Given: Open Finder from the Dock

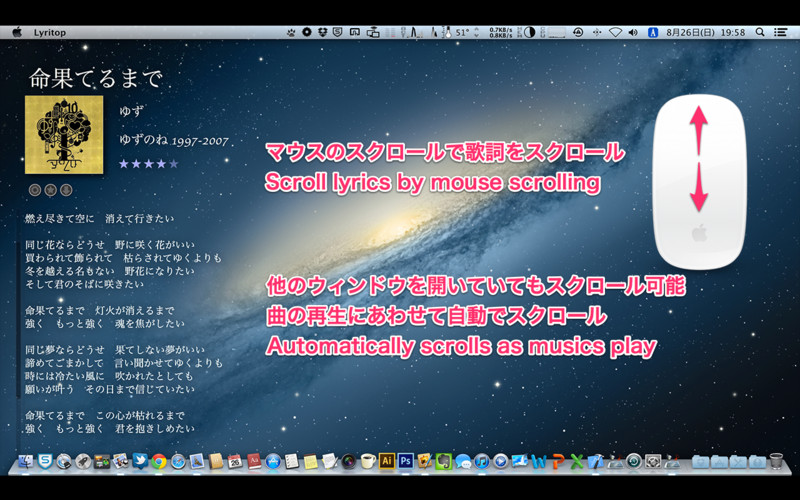Looking at the screenshot, I should coord(26,461).
